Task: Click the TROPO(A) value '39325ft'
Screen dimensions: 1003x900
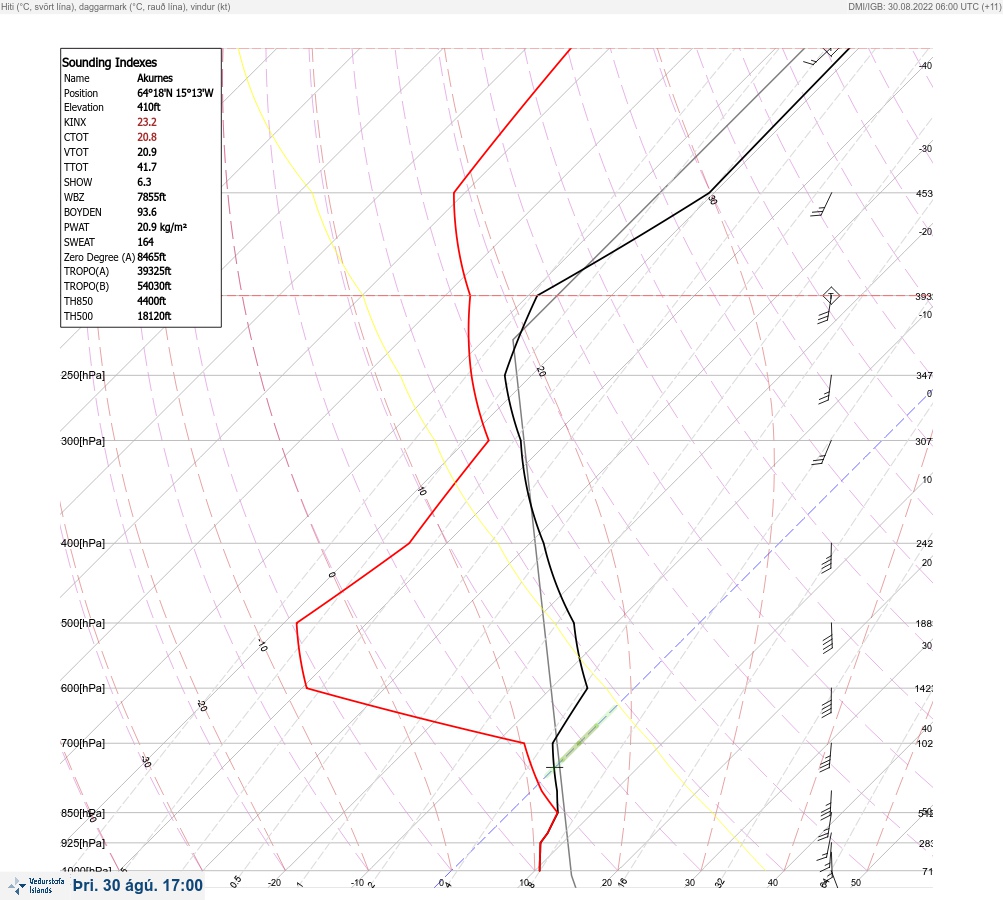Action: tap(154, 271)
